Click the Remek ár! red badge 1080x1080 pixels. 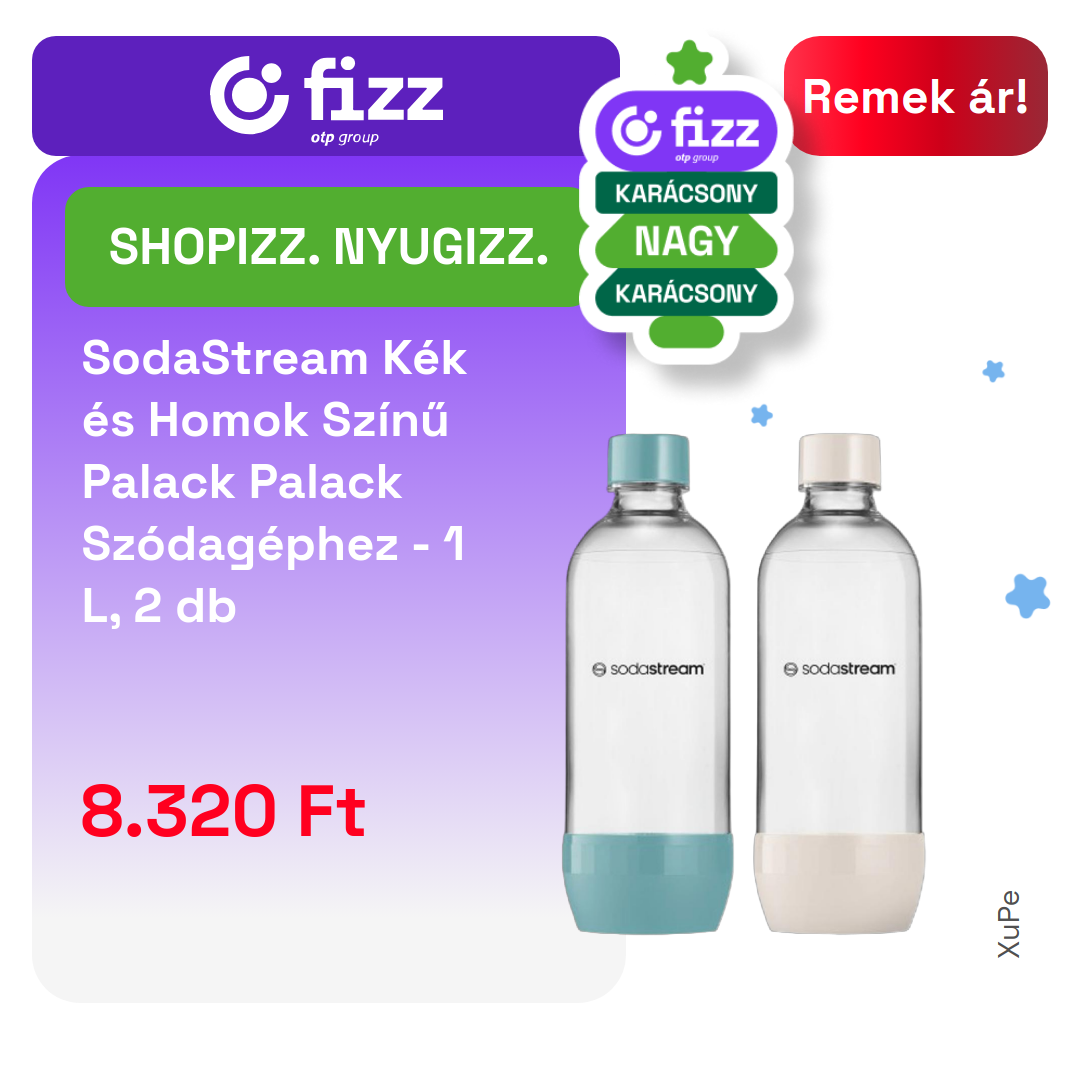(x=915, y=96)
